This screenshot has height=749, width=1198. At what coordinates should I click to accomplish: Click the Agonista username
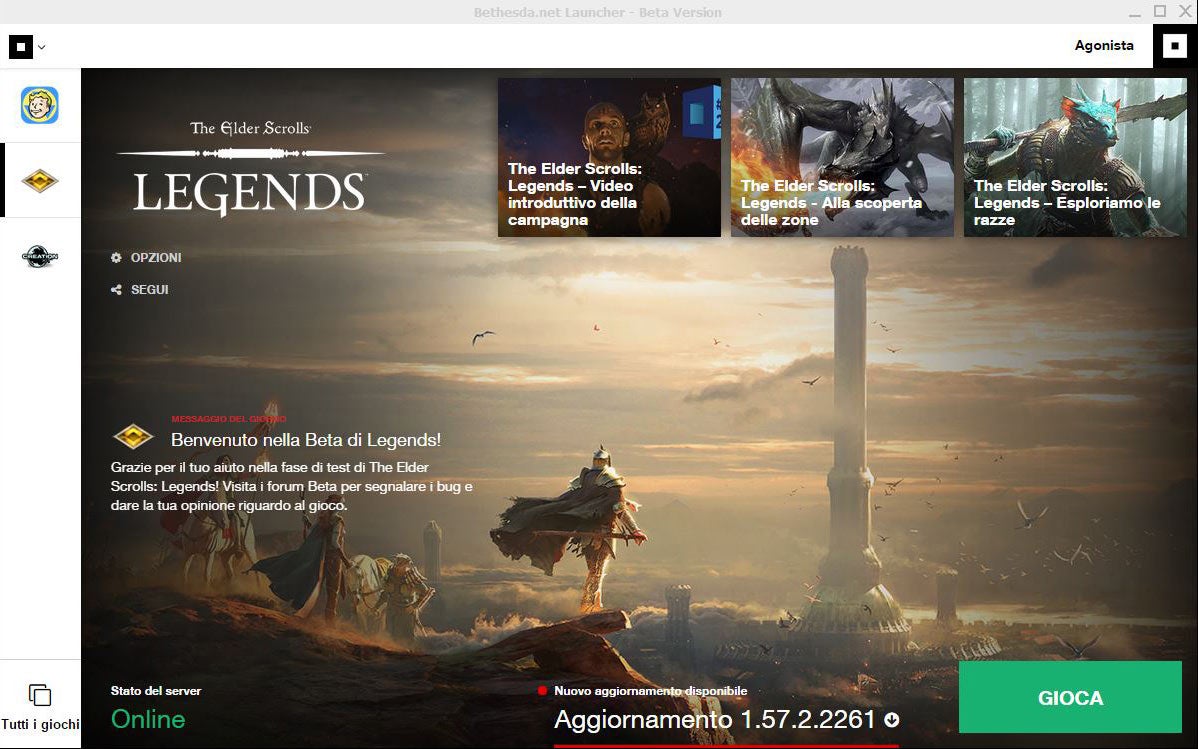(x=1104, y=46)
